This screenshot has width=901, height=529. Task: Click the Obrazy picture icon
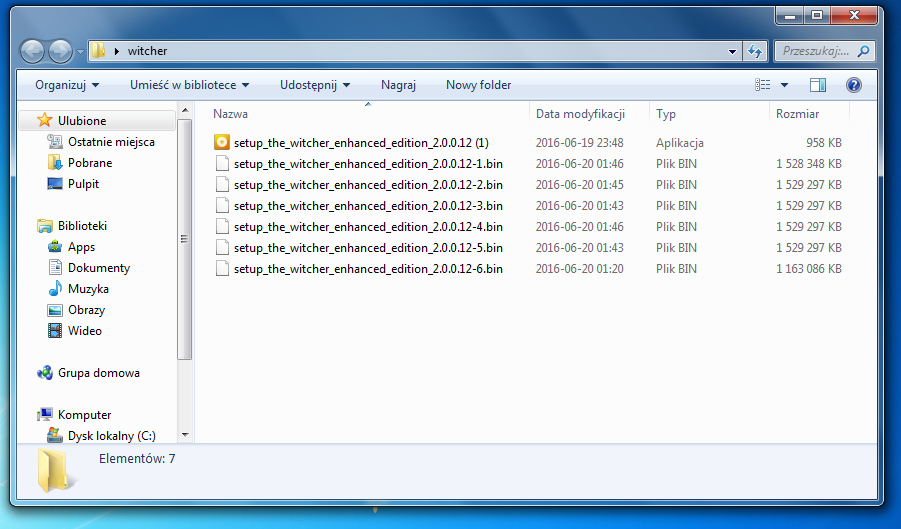click(55, 310)
